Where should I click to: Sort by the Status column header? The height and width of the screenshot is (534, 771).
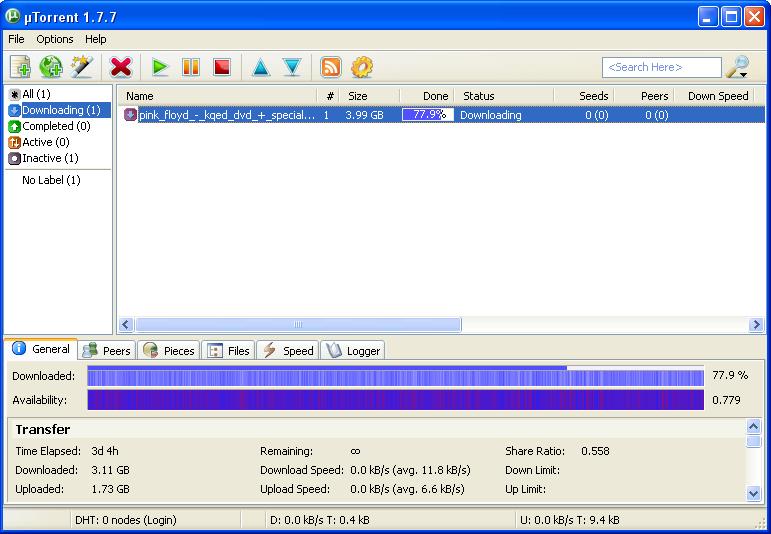504,96
